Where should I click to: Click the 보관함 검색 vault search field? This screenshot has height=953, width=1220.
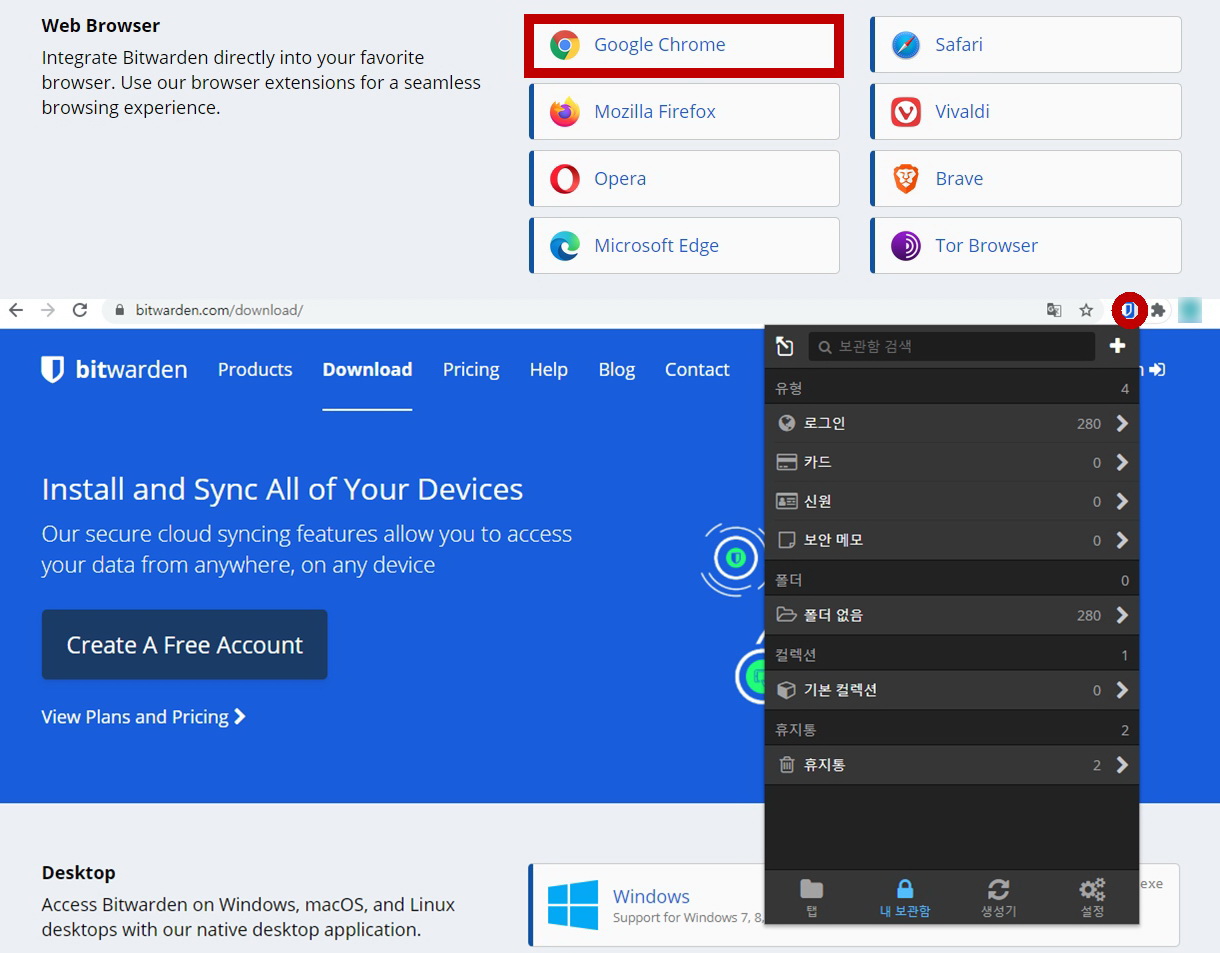tap(952, 346)
